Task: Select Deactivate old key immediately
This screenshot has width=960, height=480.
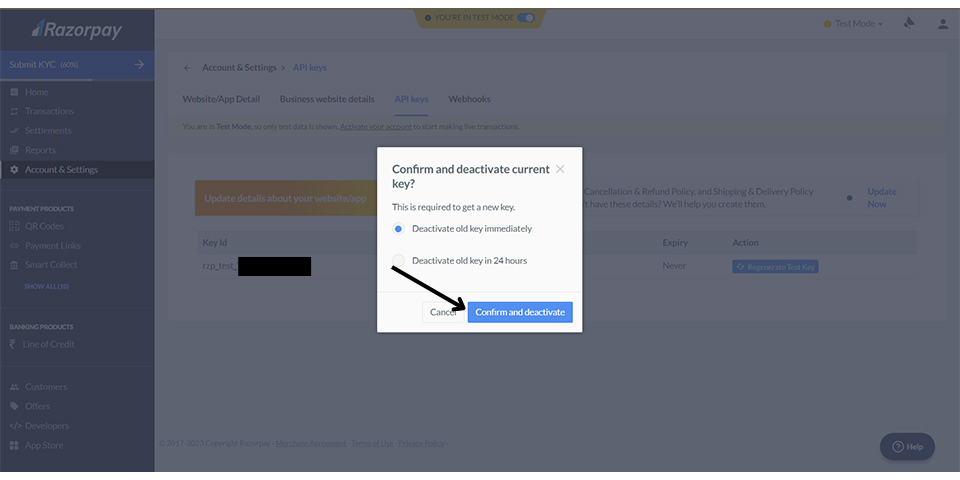Action: pos(399,229)
